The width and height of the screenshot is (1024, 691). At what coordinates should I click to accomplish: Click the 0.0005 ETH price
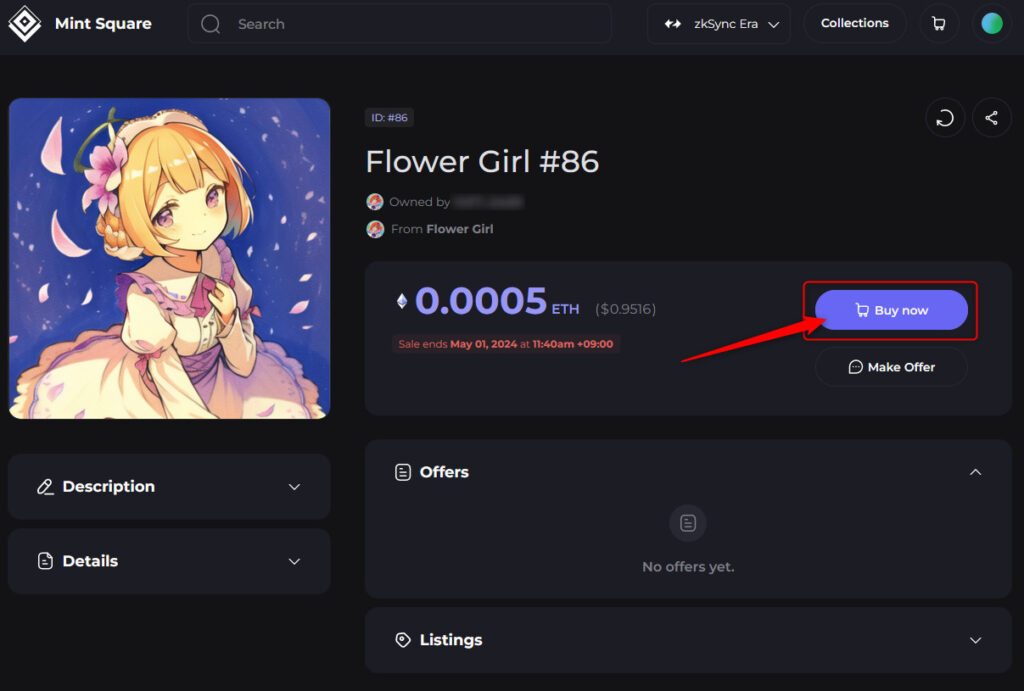point(497,301)
